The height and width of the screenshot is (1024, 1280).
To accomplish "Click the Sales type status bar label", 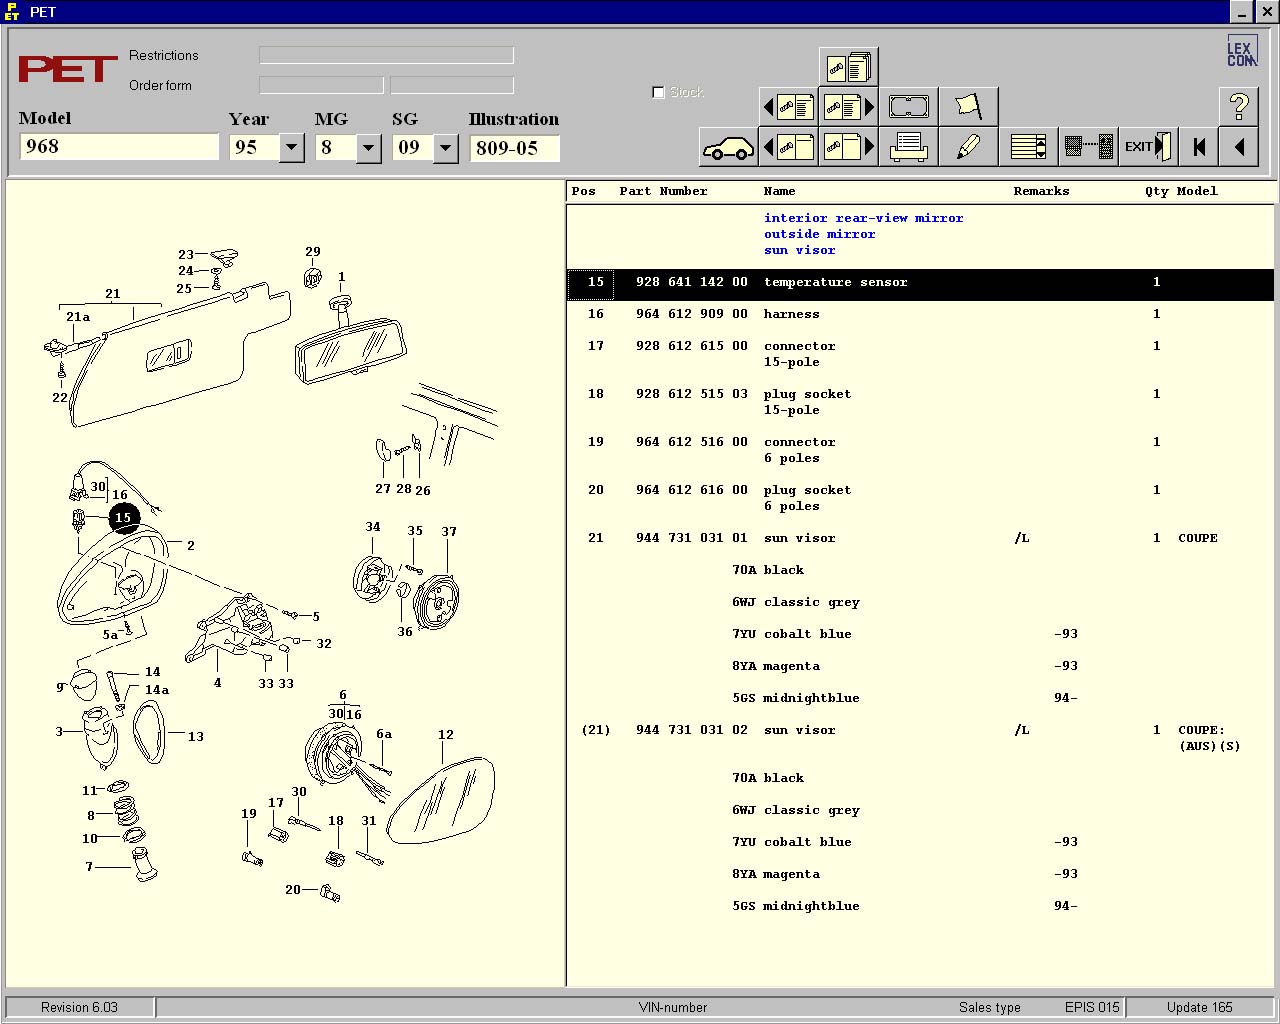I will 990,1007.
